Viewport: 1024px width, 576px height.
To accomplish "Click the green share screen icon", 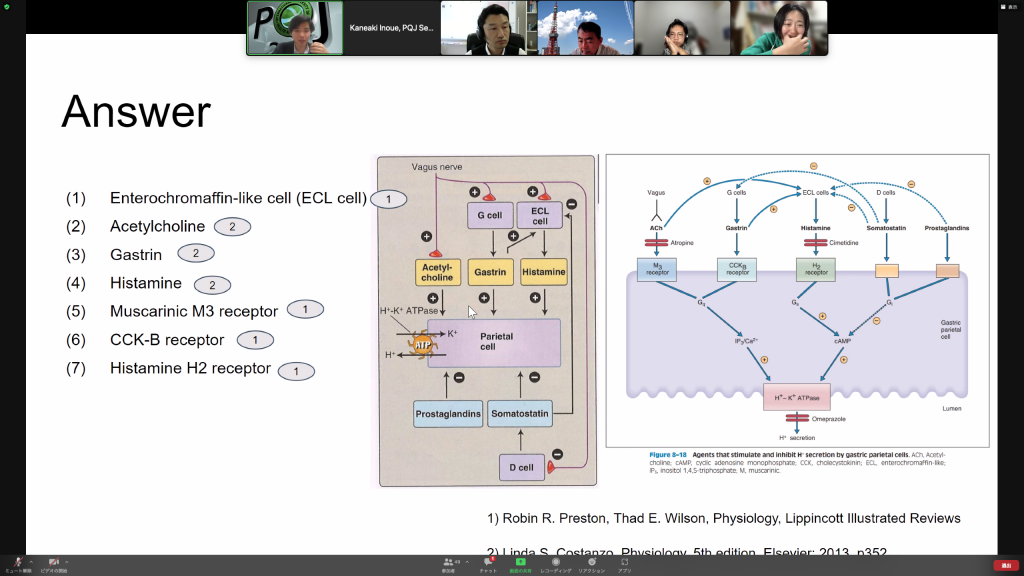I will pos(520,562).
